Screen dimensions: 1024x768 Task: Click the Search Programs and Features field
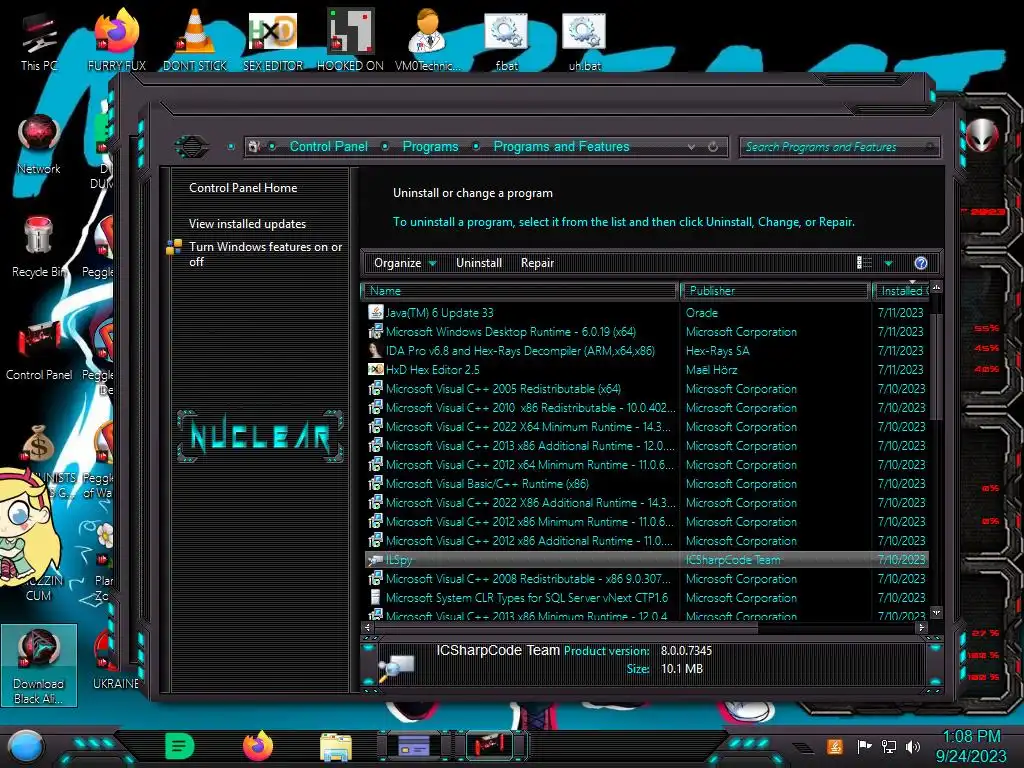click(839, 147)
